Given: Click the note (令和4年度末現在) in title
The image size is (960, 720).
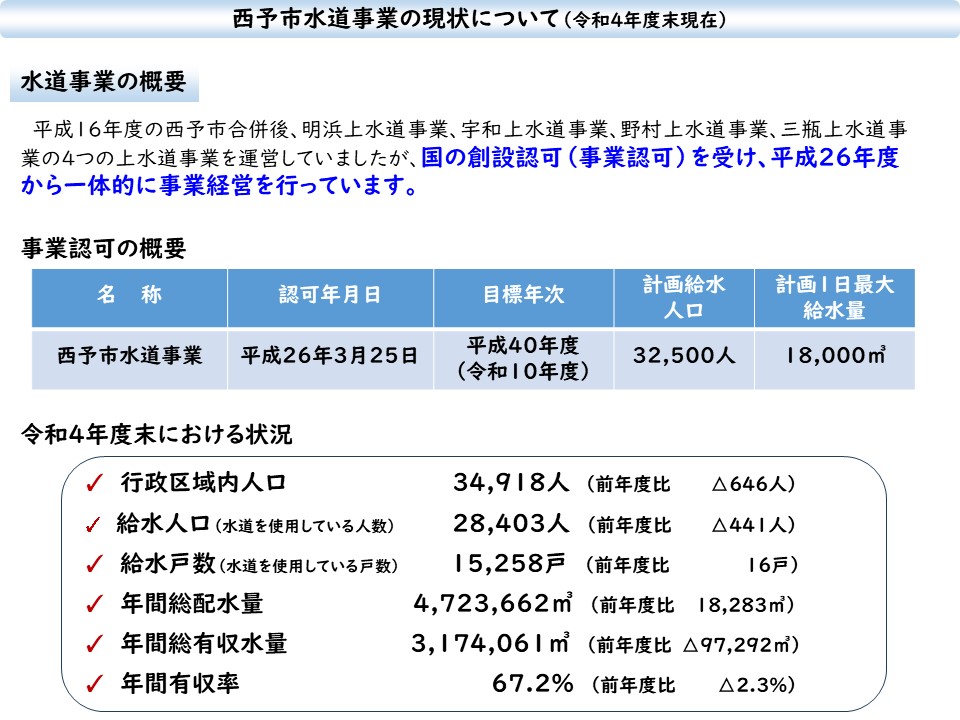Looking at the screenshot, I should (643, 21).
